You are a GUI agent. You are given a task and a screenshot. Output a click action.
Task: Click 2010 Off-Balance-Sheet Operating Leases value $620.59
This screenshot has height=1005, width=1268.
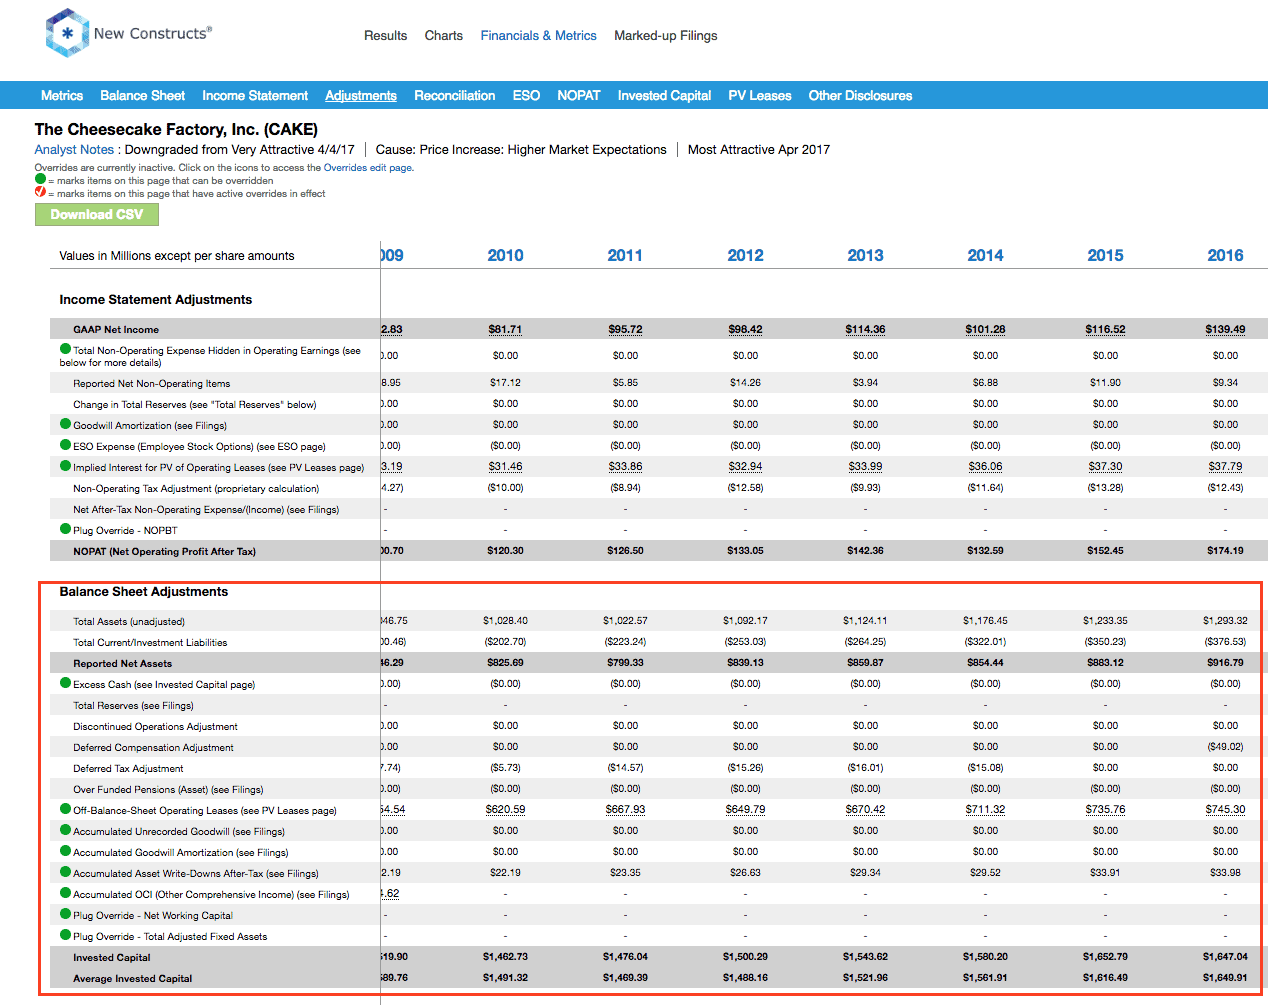coord(505,809)
